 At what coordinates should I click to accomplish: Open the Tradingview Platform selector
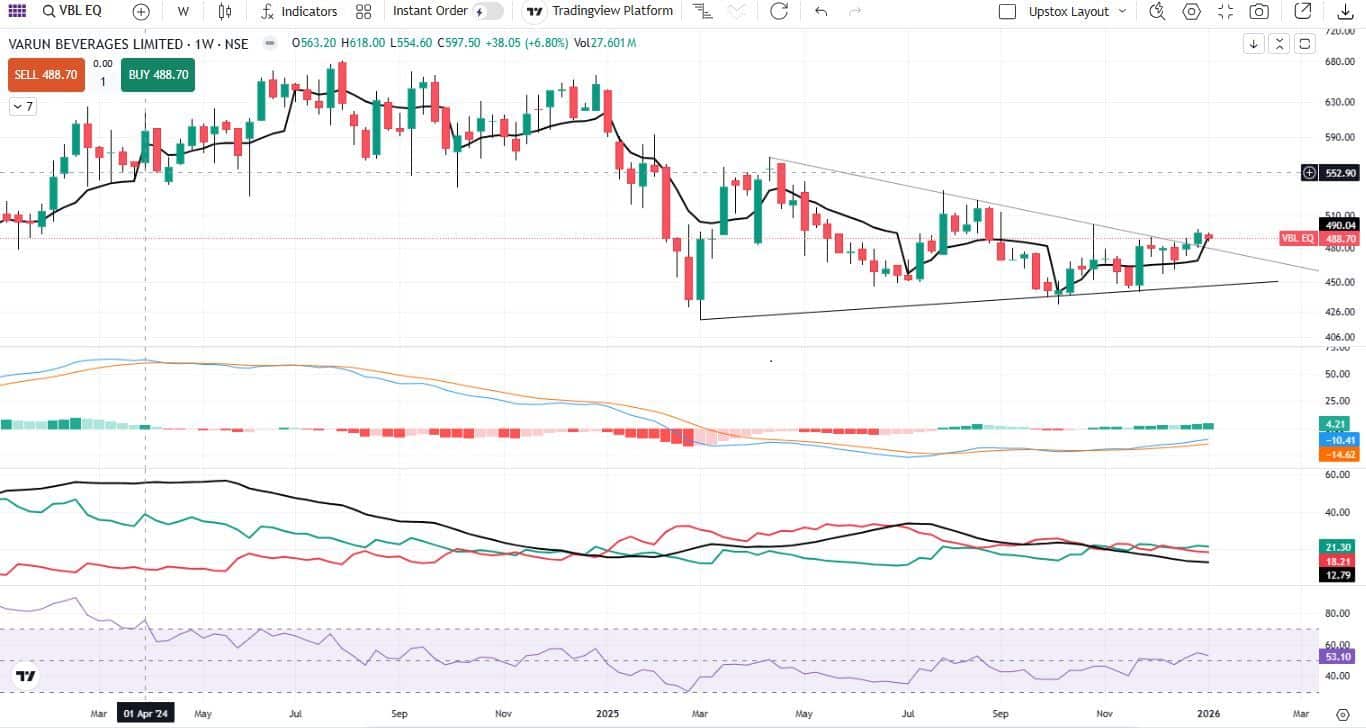pyautogui.click(x=599, y=12)
